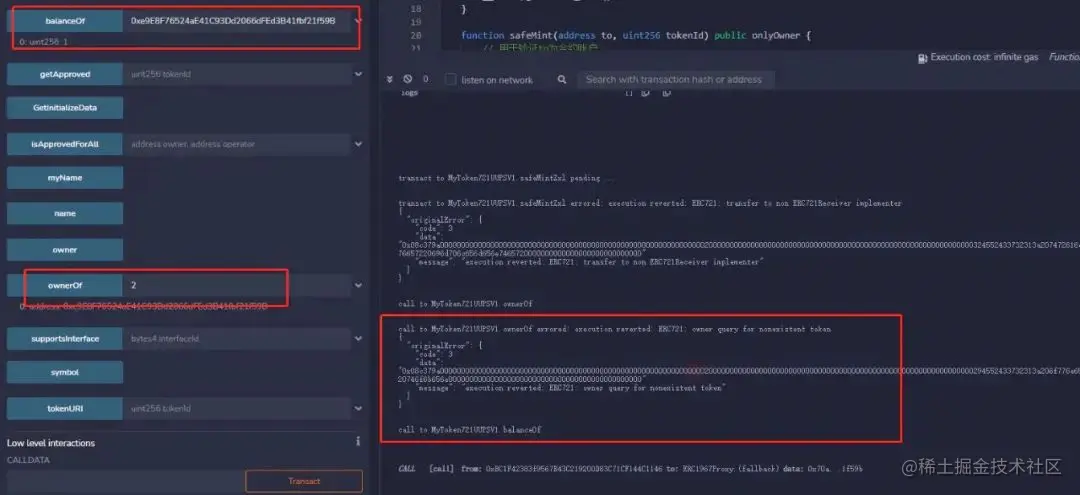This screenshot has width=1080, height=495.
Task: Expand the CALL log entry from 0xBC1F42383
Action: coord(630,468)
